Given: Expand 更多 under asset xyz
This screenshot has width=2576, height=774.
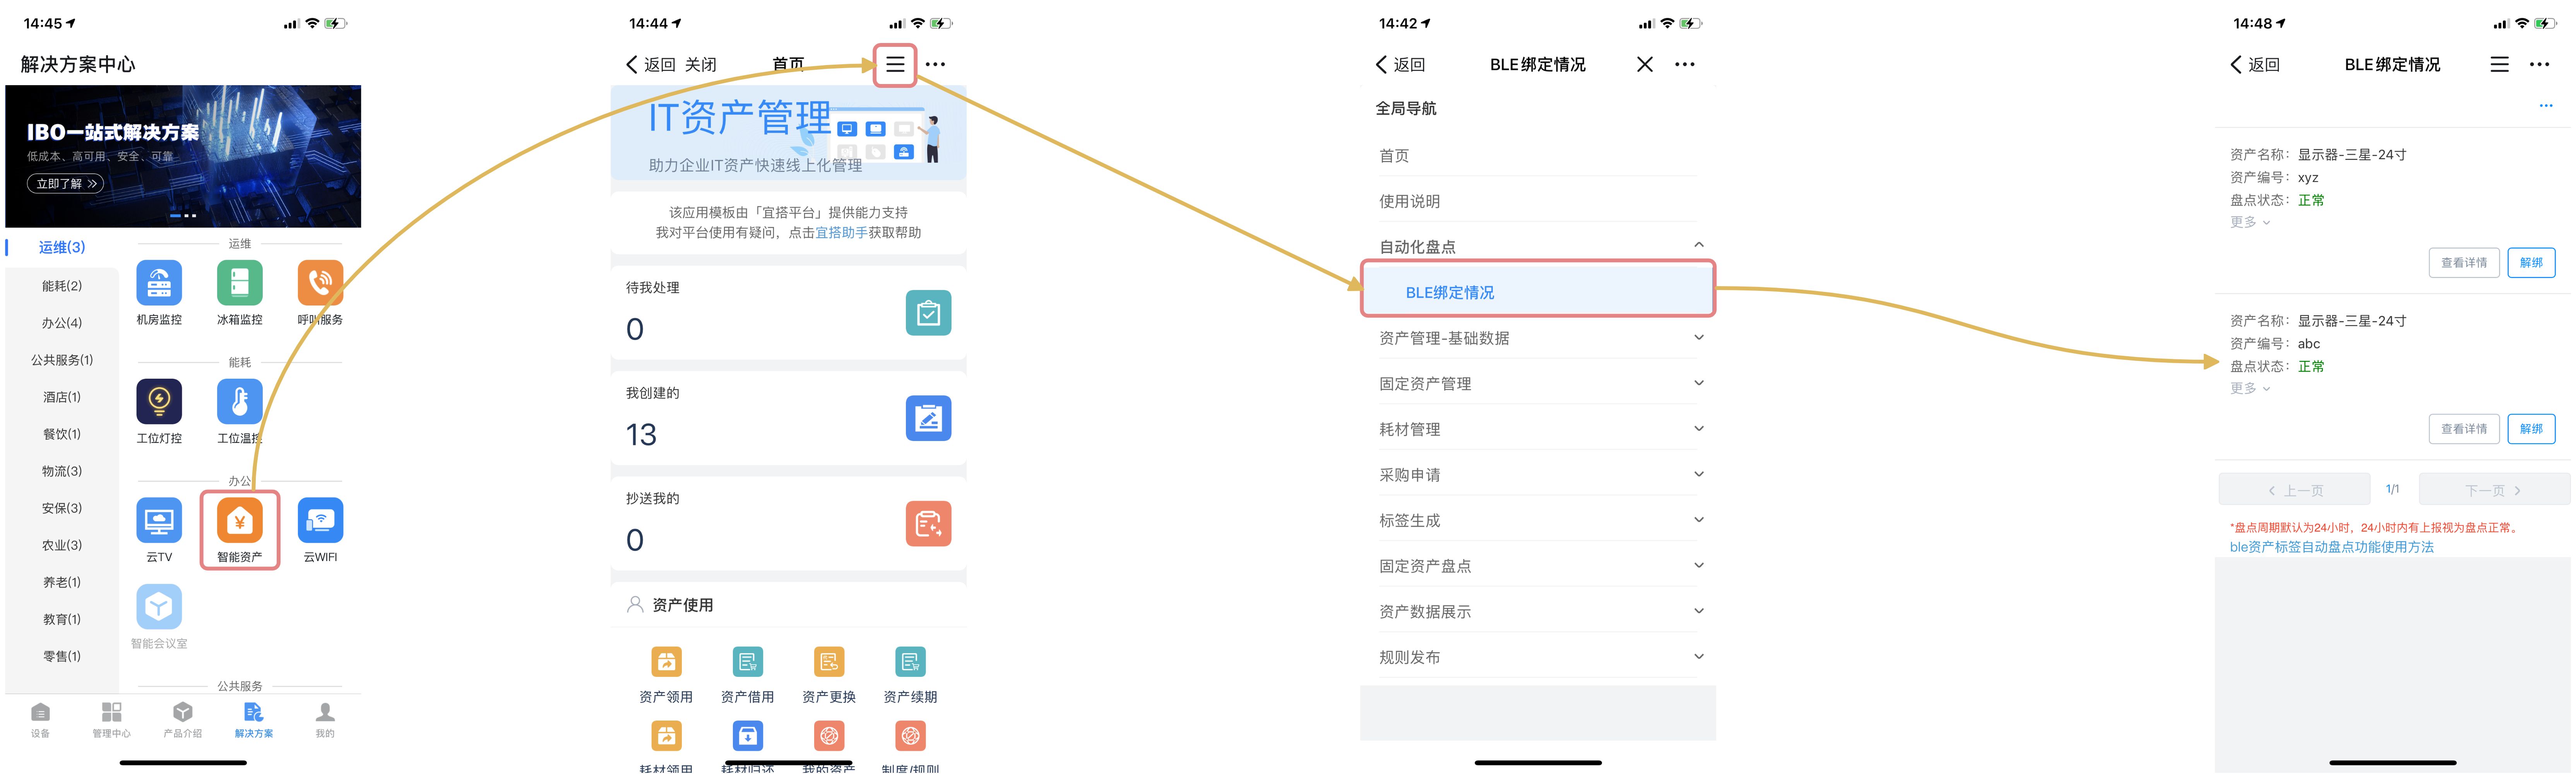Looking at the screenshot, I should coord(2250,222).
